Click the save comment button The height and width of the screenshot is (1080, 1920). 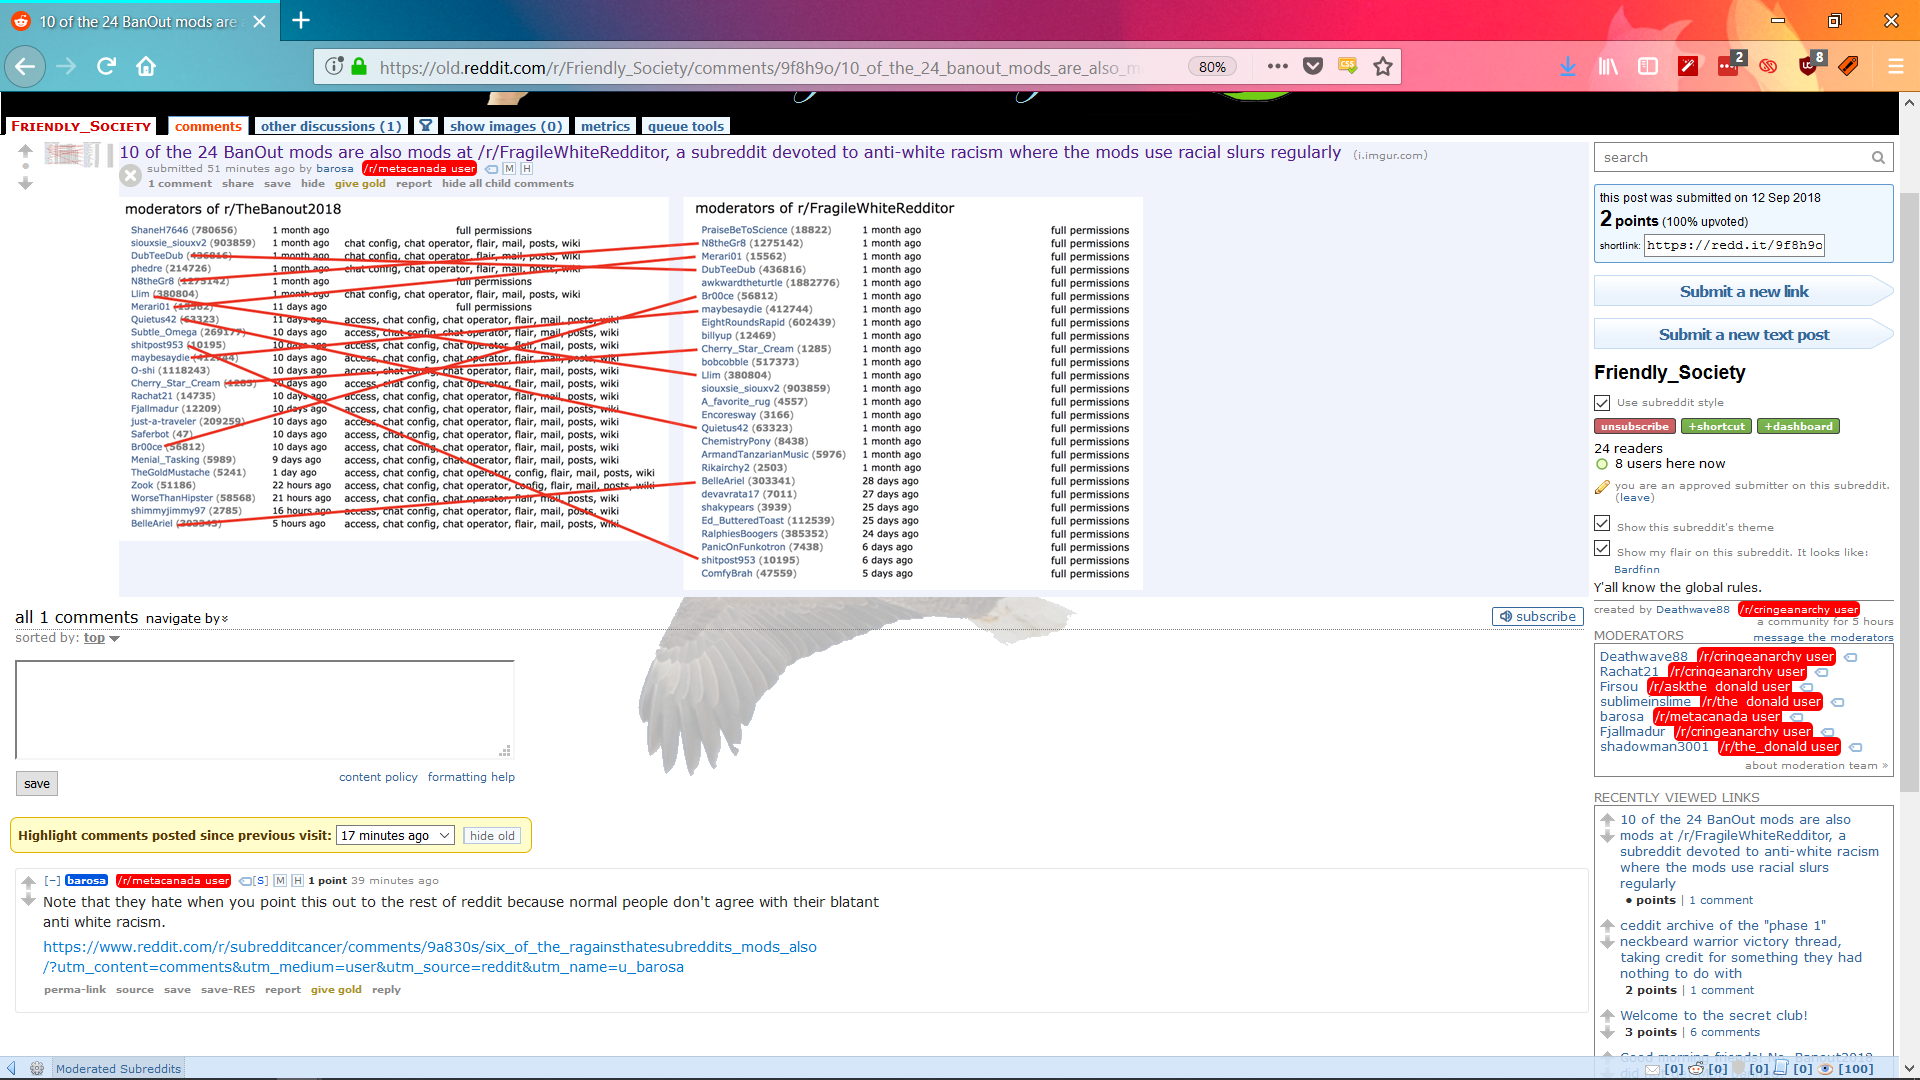[x=37, y=784]
